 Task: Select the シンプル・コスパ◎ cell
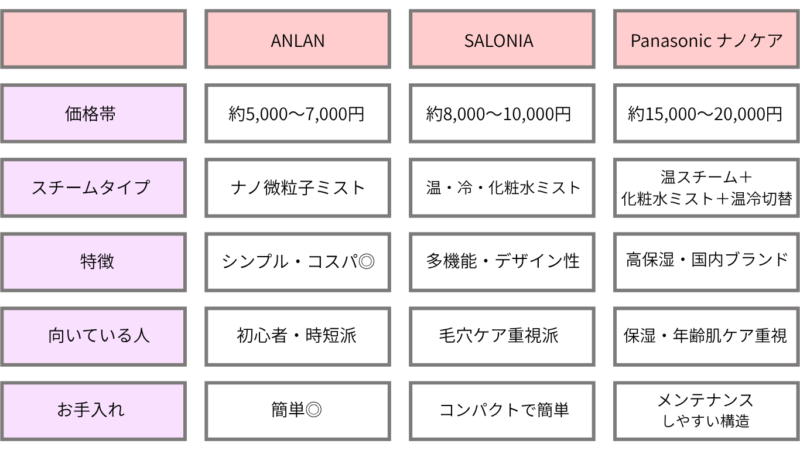coord(298,261)
